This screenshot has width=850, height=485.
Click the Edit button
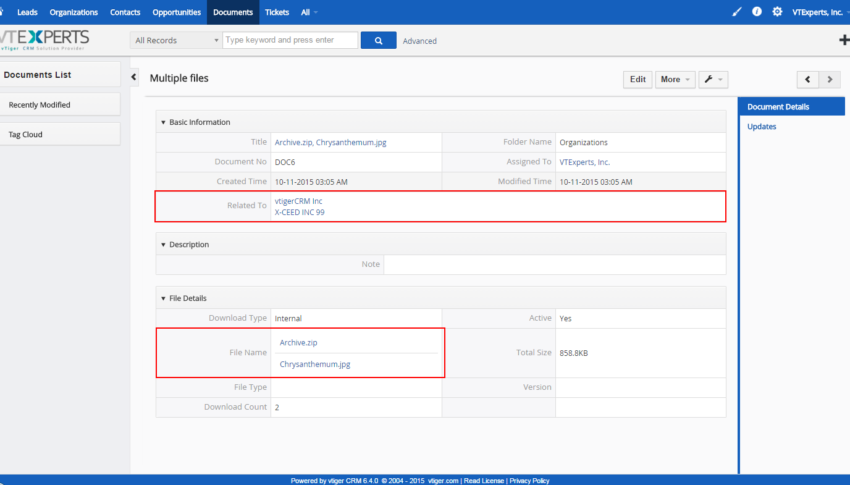tap(638, 80)
